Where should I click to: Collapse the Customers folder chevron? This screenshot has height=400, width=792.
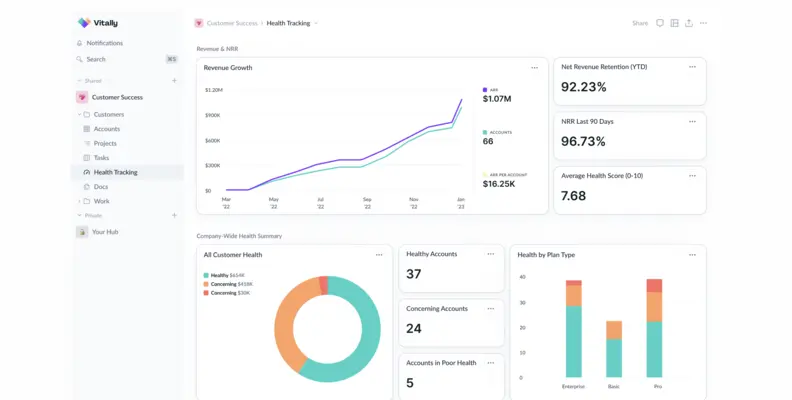click(x=79, y=115)
